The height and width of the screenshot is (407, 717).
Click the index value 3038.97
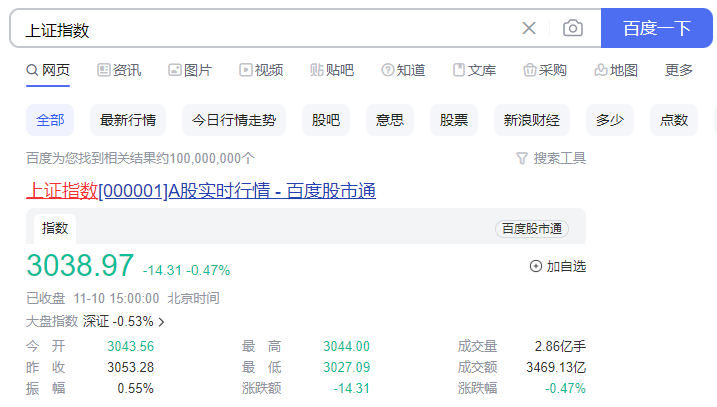[80, 265]
